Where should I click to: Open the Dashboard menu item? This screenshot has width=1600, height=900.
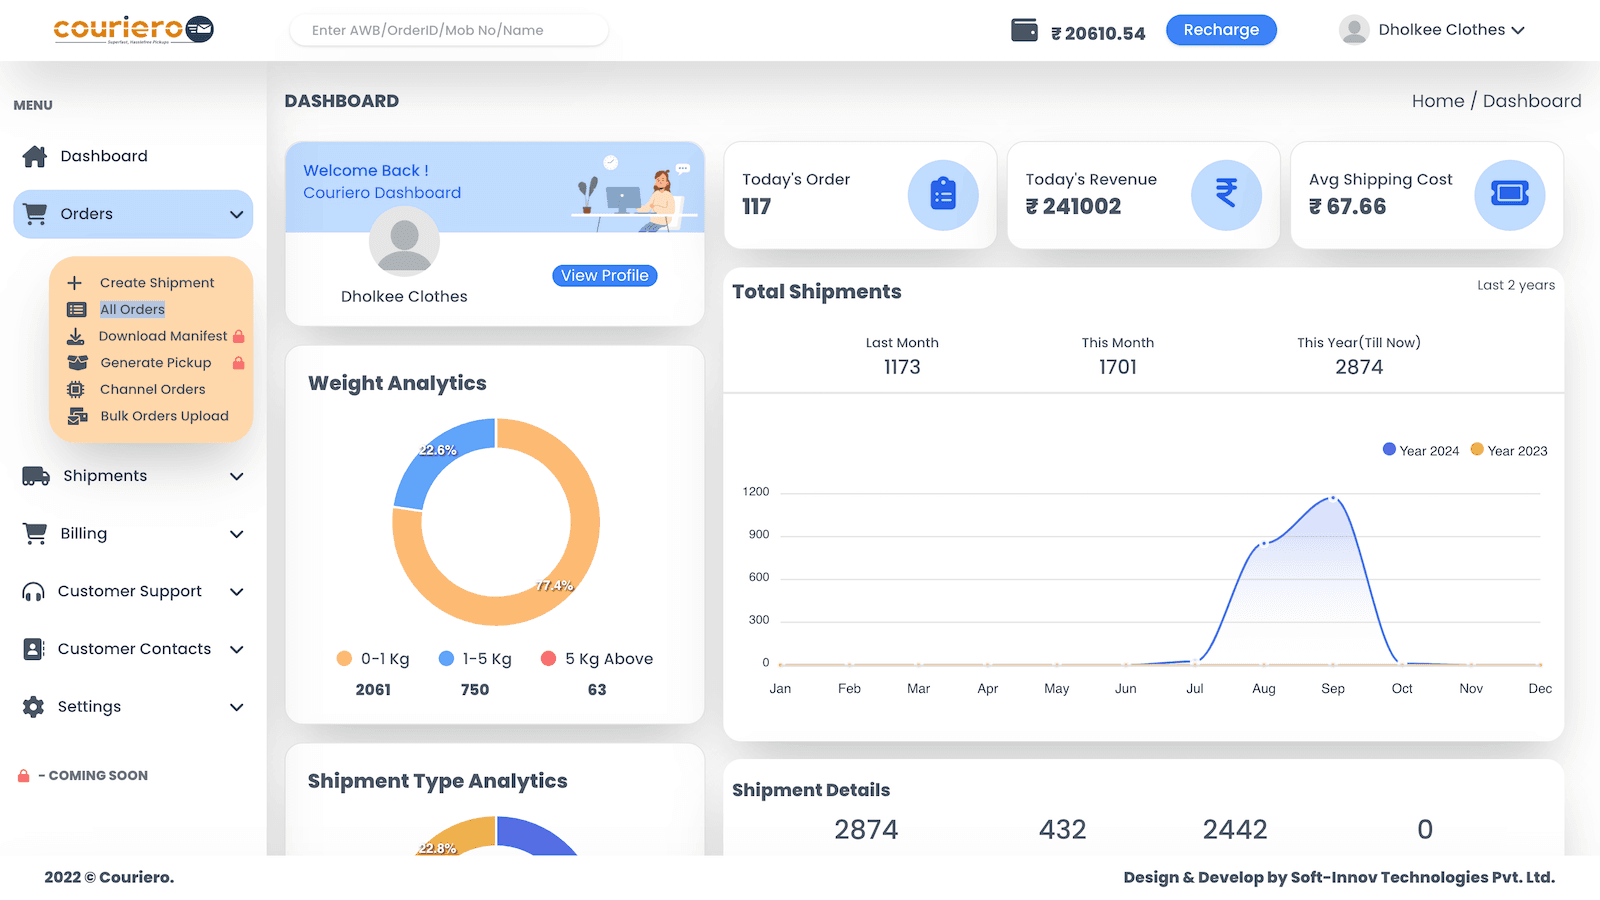pyautogui.click(x=103, y=156)
